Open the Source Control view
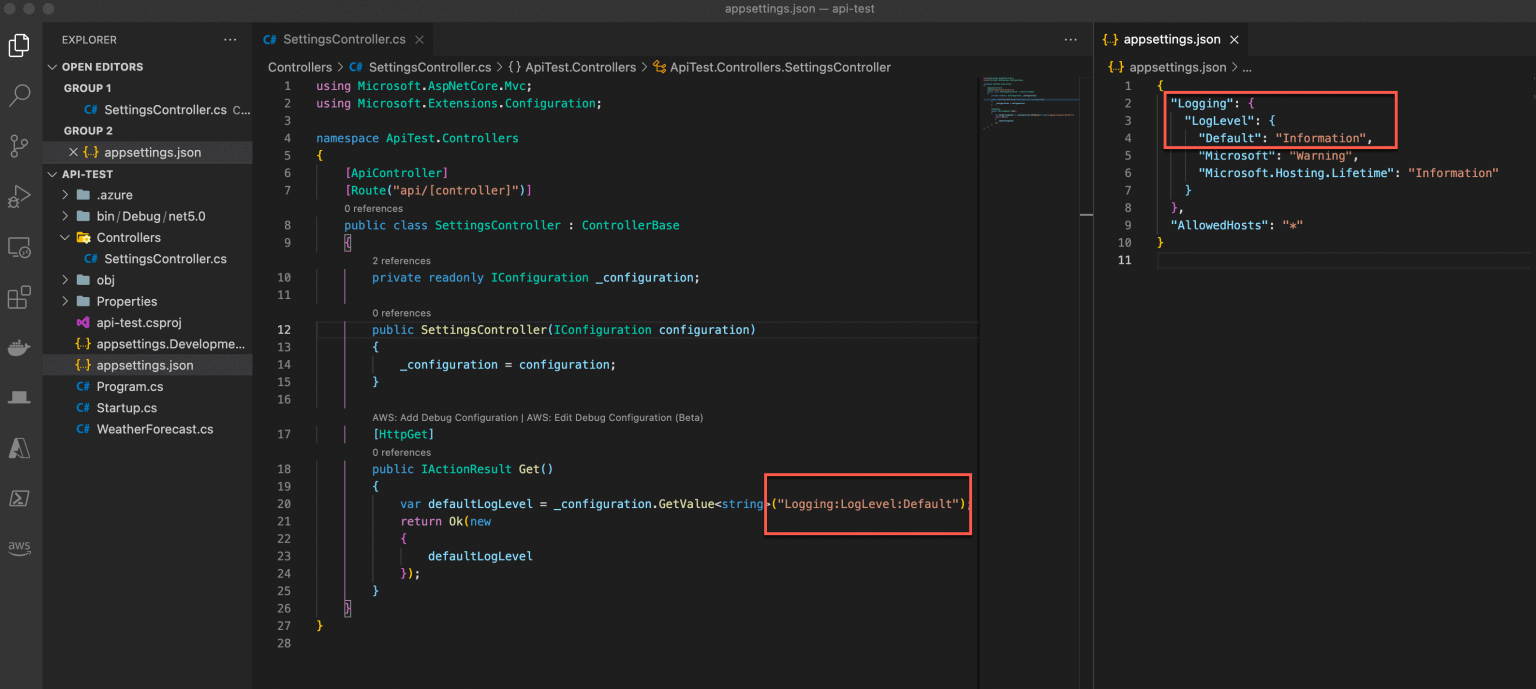This screenshot has width=1536, height=689. pos(19,146)
